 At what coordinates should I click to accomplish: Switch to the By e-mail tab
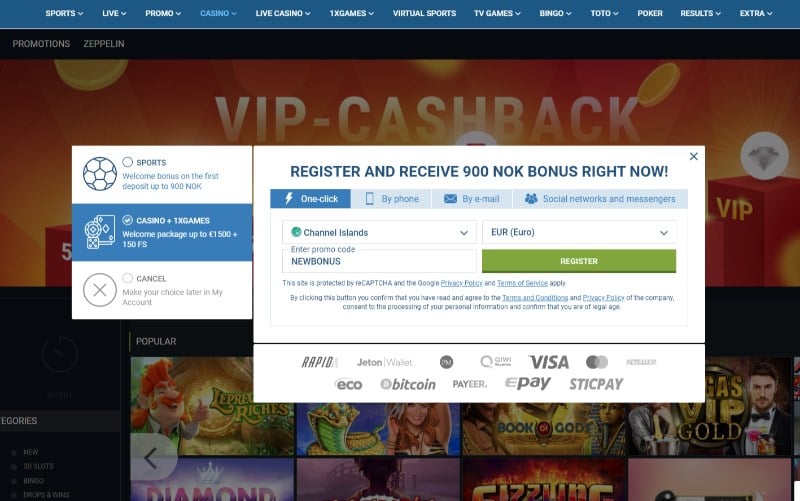pos(471,199)
